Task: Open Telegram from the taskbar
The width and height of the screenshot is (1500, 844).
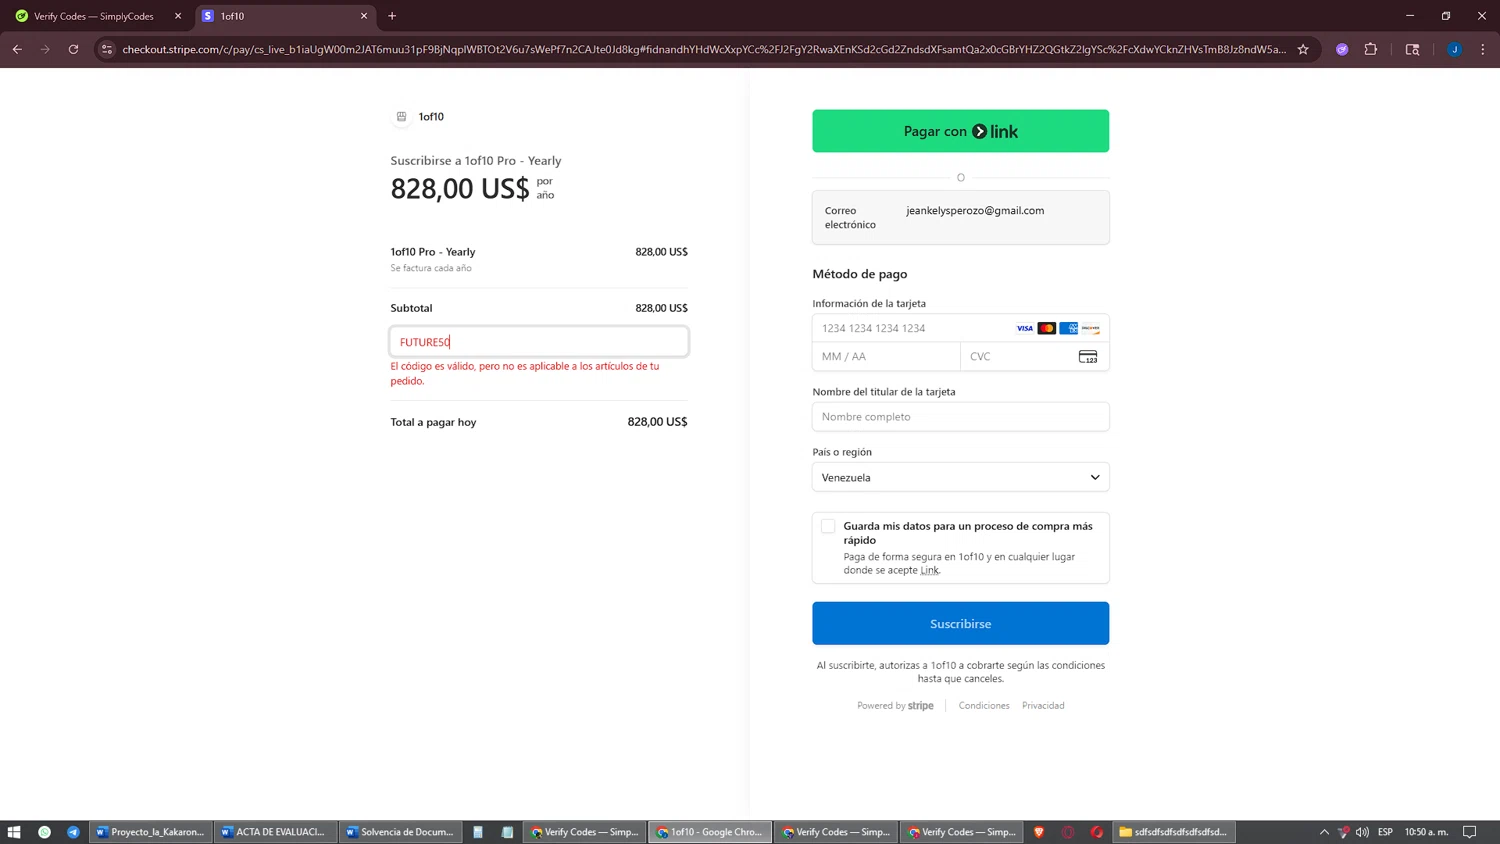Action: pos(73,832)
